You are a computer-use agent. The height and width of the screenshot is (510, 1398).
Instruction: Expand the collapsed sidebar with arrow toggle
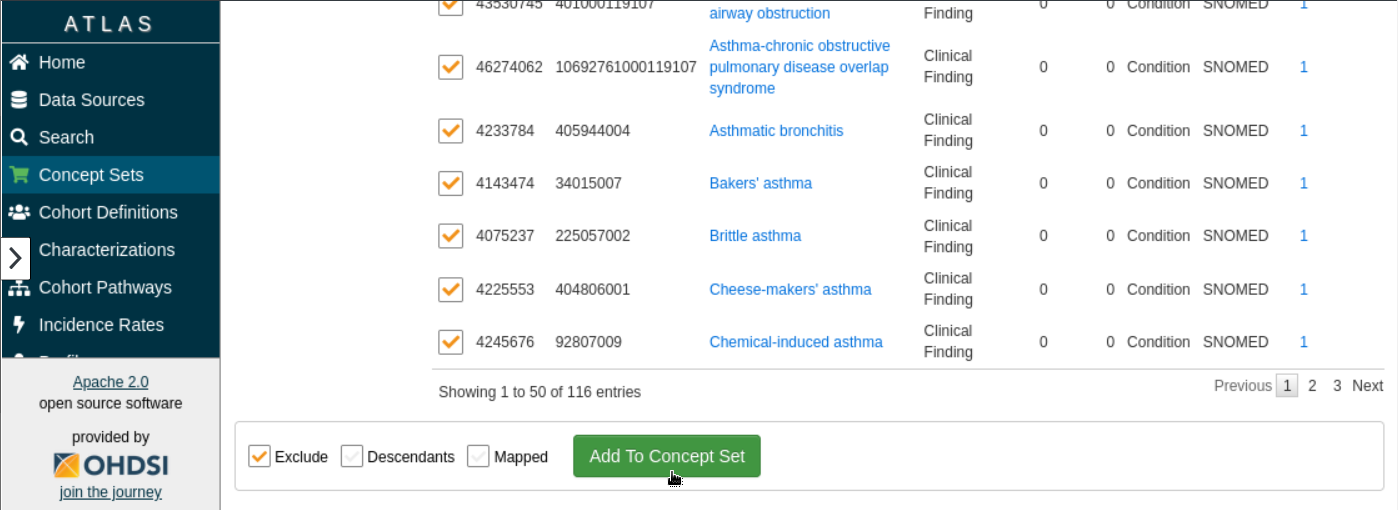15,258
